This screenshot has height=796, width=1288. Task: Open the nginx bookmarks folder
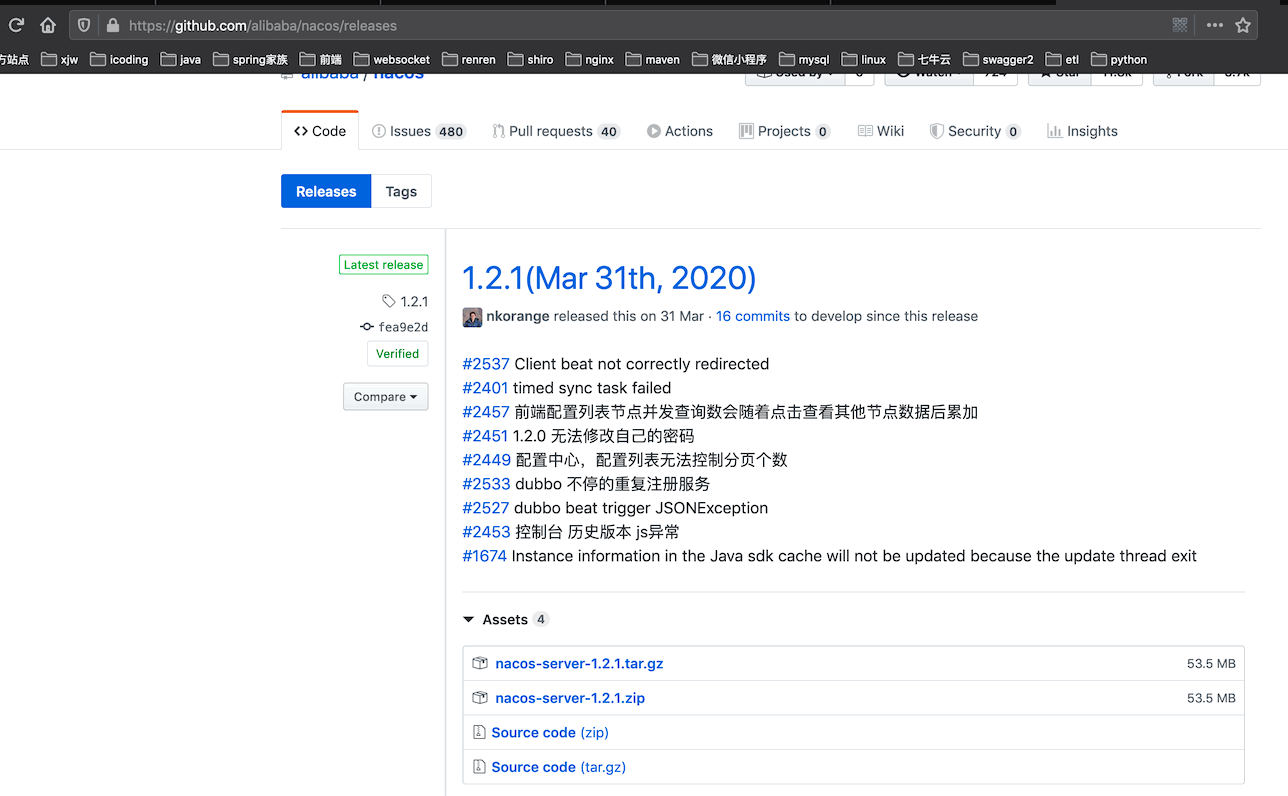tap(590, 59)
